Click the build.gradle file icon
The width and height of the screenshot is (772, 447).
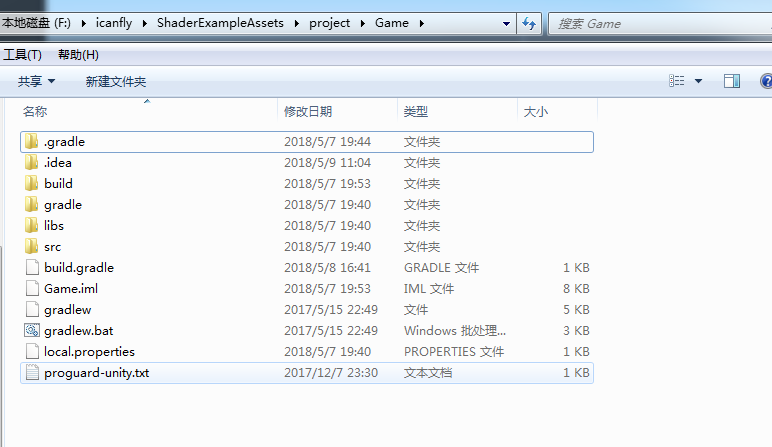click(x=32, y=267)
